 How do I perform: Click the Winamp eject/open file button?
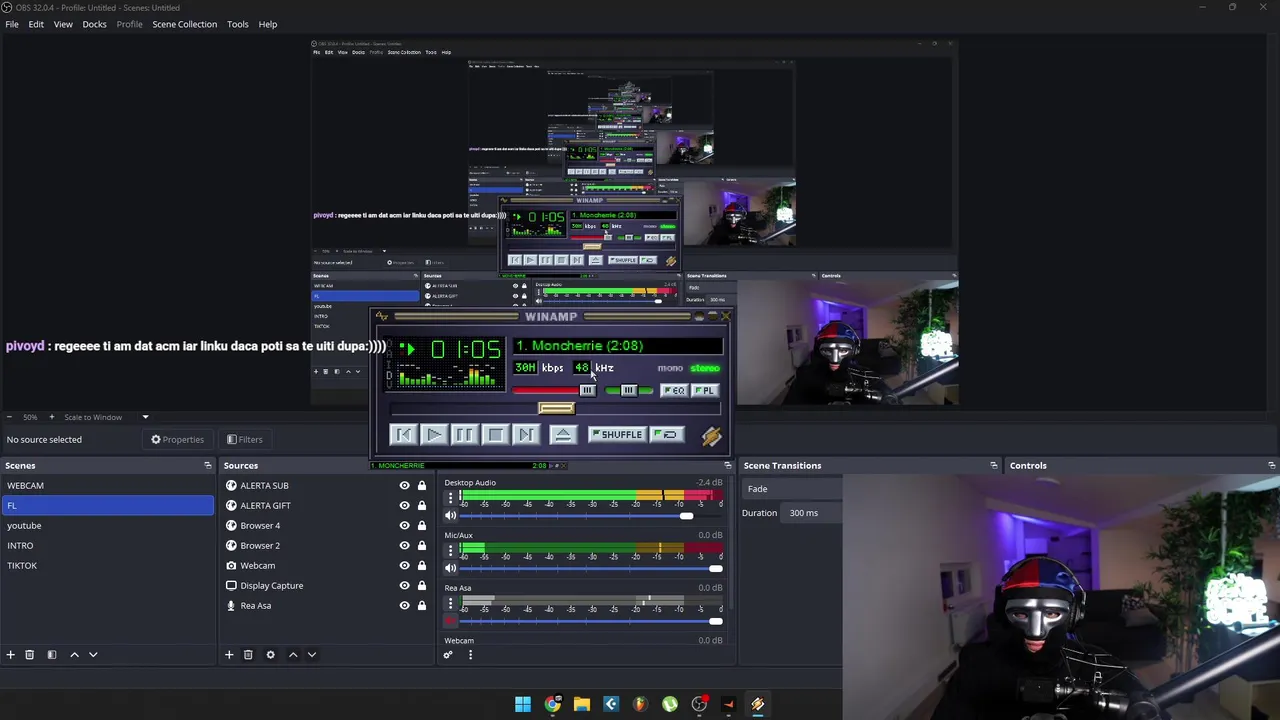pos(563,435)
